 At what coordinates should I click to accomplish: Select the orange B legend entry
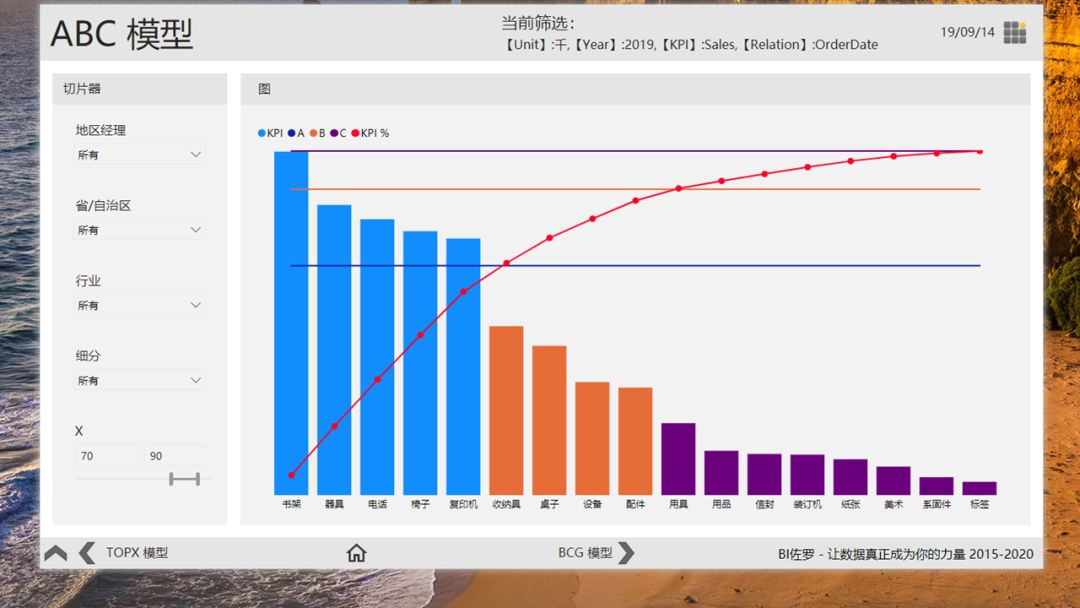point(317,133)
